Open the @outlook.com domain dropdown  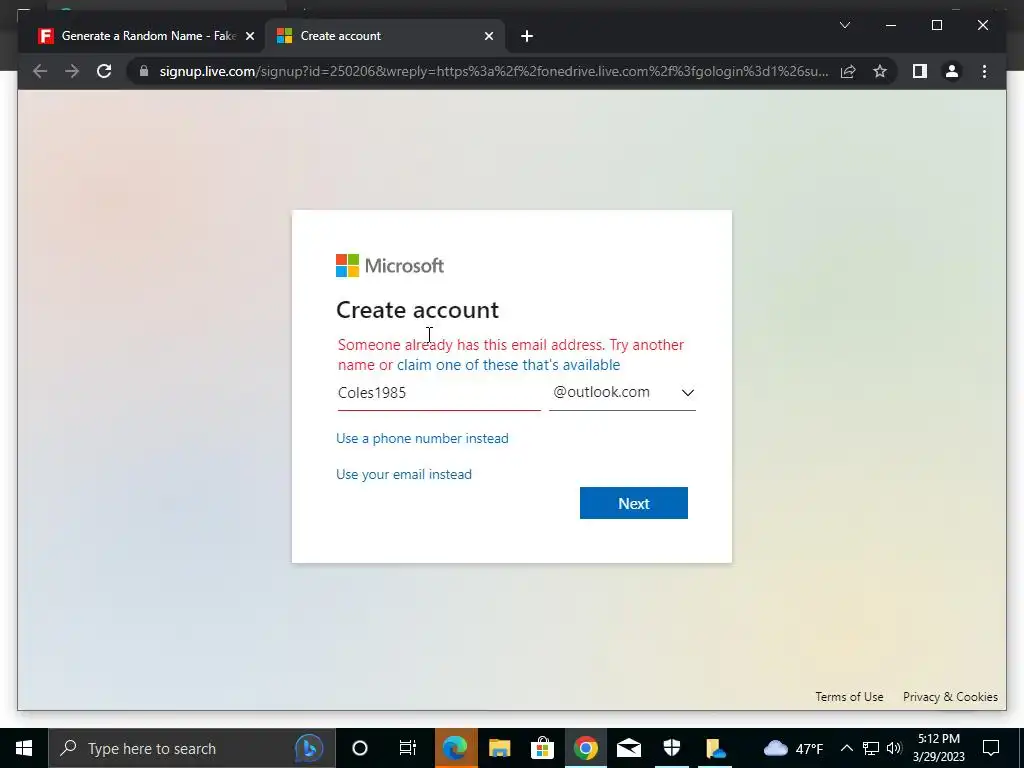coord(622,392)
